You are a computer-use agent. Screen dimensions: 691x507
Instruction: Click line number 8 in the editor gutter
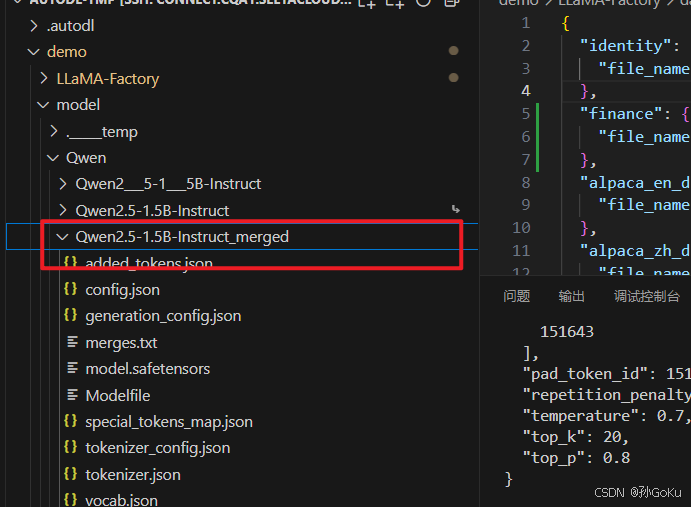tap(526, 183)
